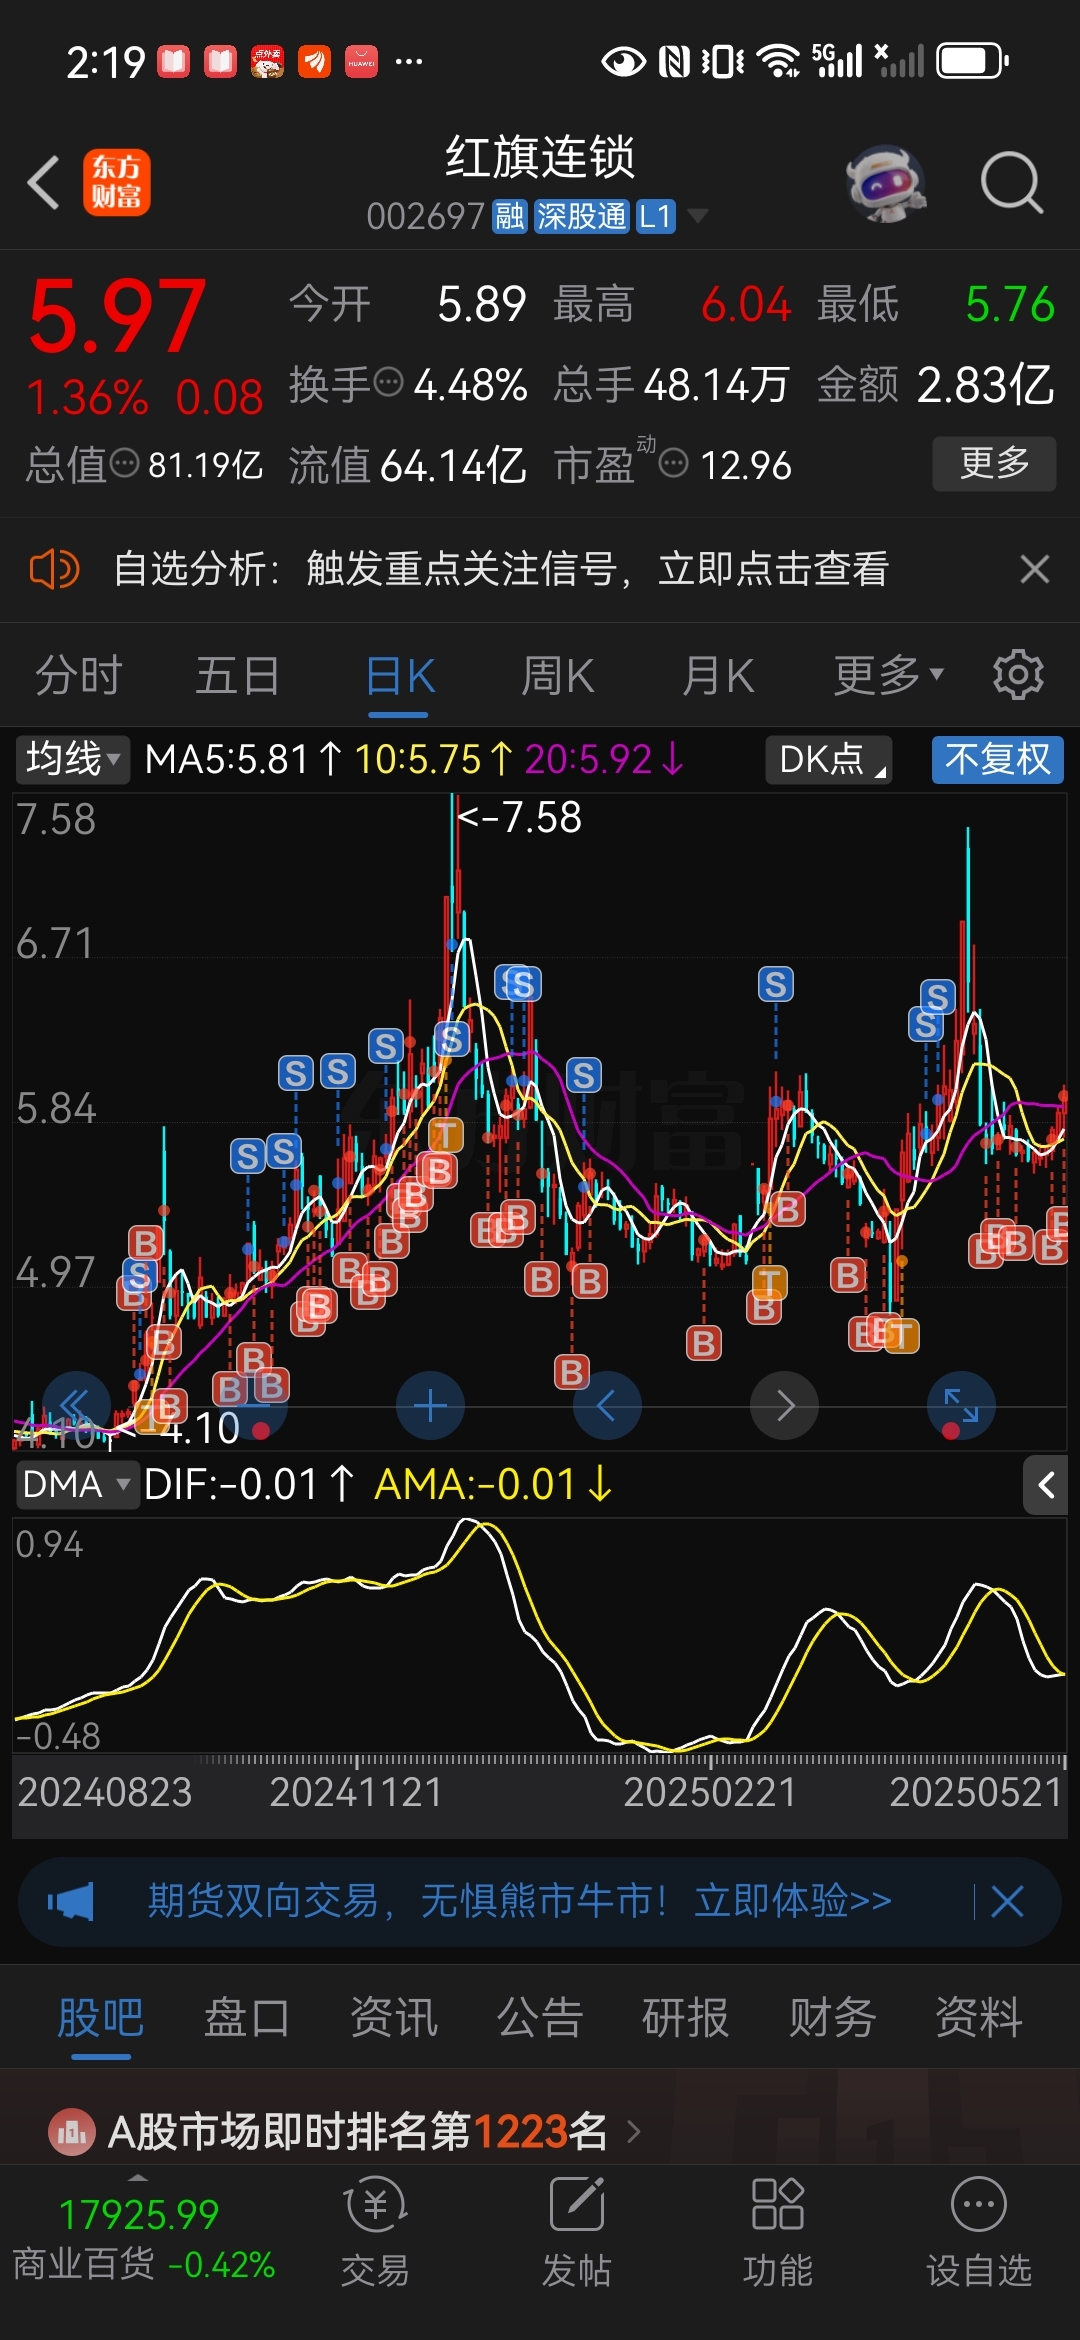
Task: Switch to 研报 tab
Action: (686, 2017)
